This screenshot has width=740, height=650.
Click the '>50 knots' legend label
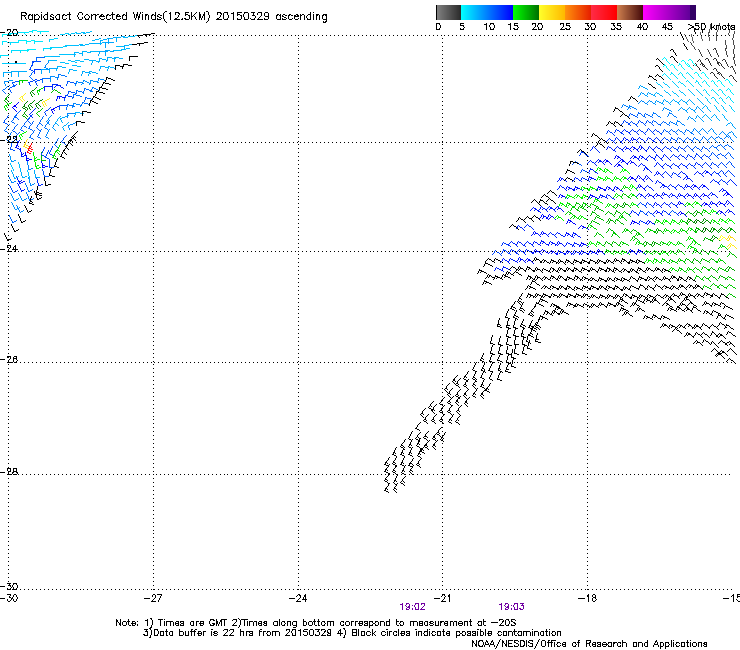pos(712,27)
